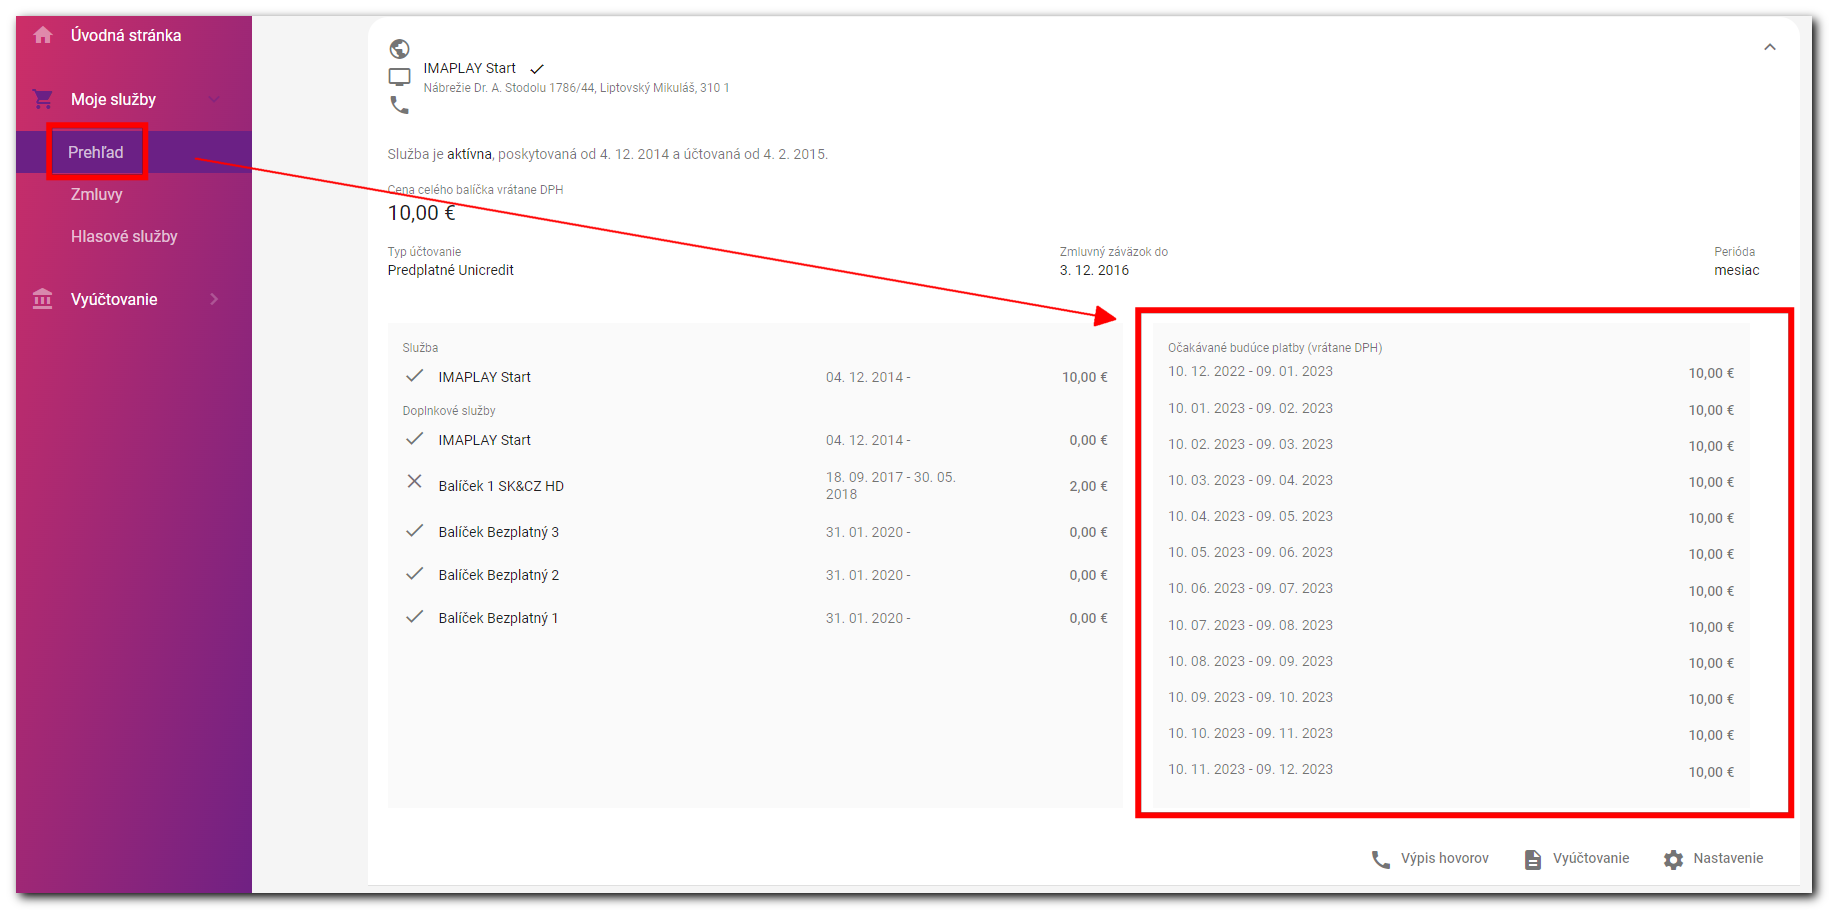The width and height of the screenshot is (1829, 910).
Task: Click the address Nábrežie Dr. A. Stodolu text
Action: tap(576, 88)
